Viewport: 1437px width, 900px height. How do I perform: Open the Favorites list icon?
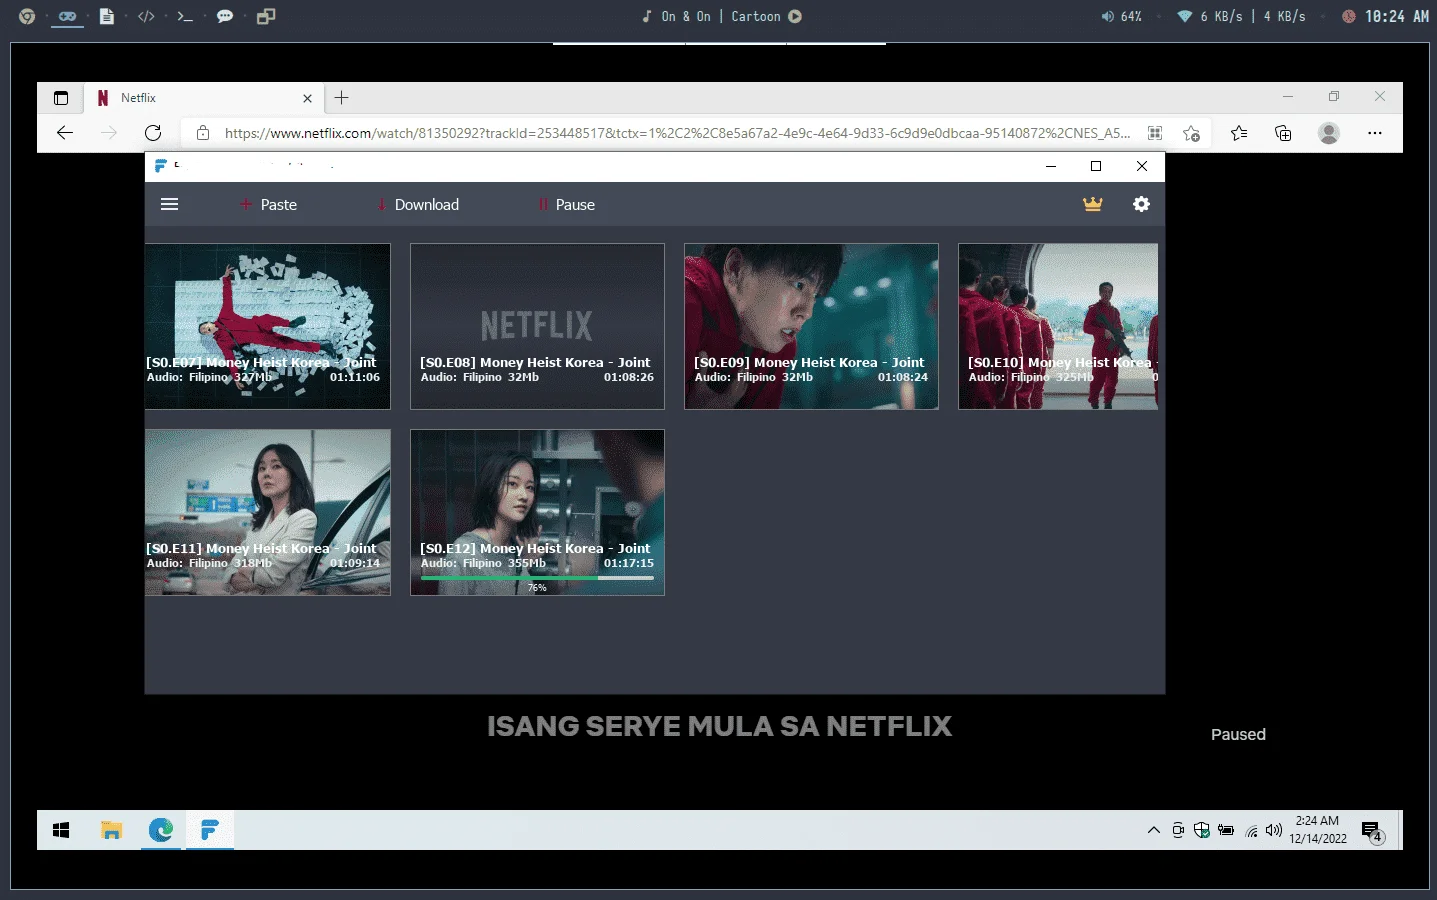[x=1239, y=133]
